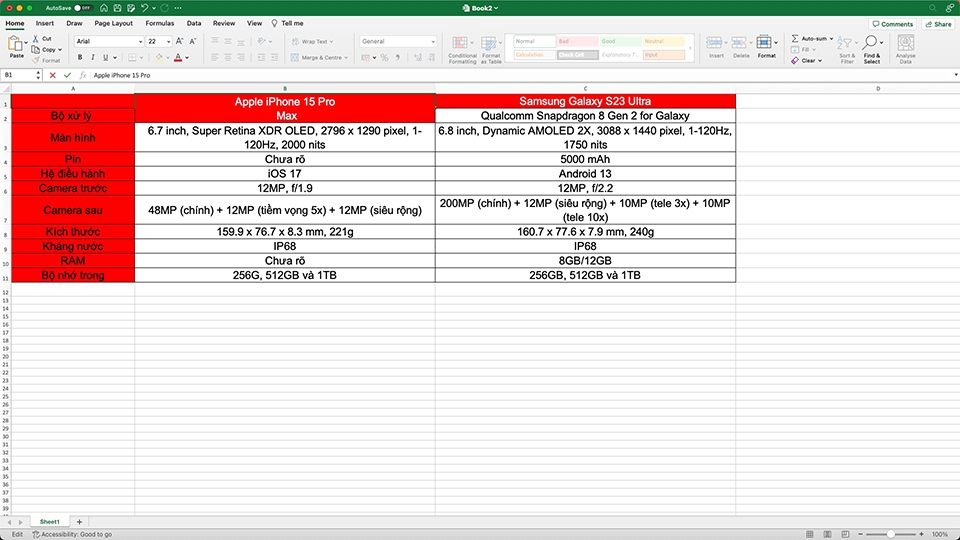Click Analyse Data
The image size is (960, 540).
[906, 50]
